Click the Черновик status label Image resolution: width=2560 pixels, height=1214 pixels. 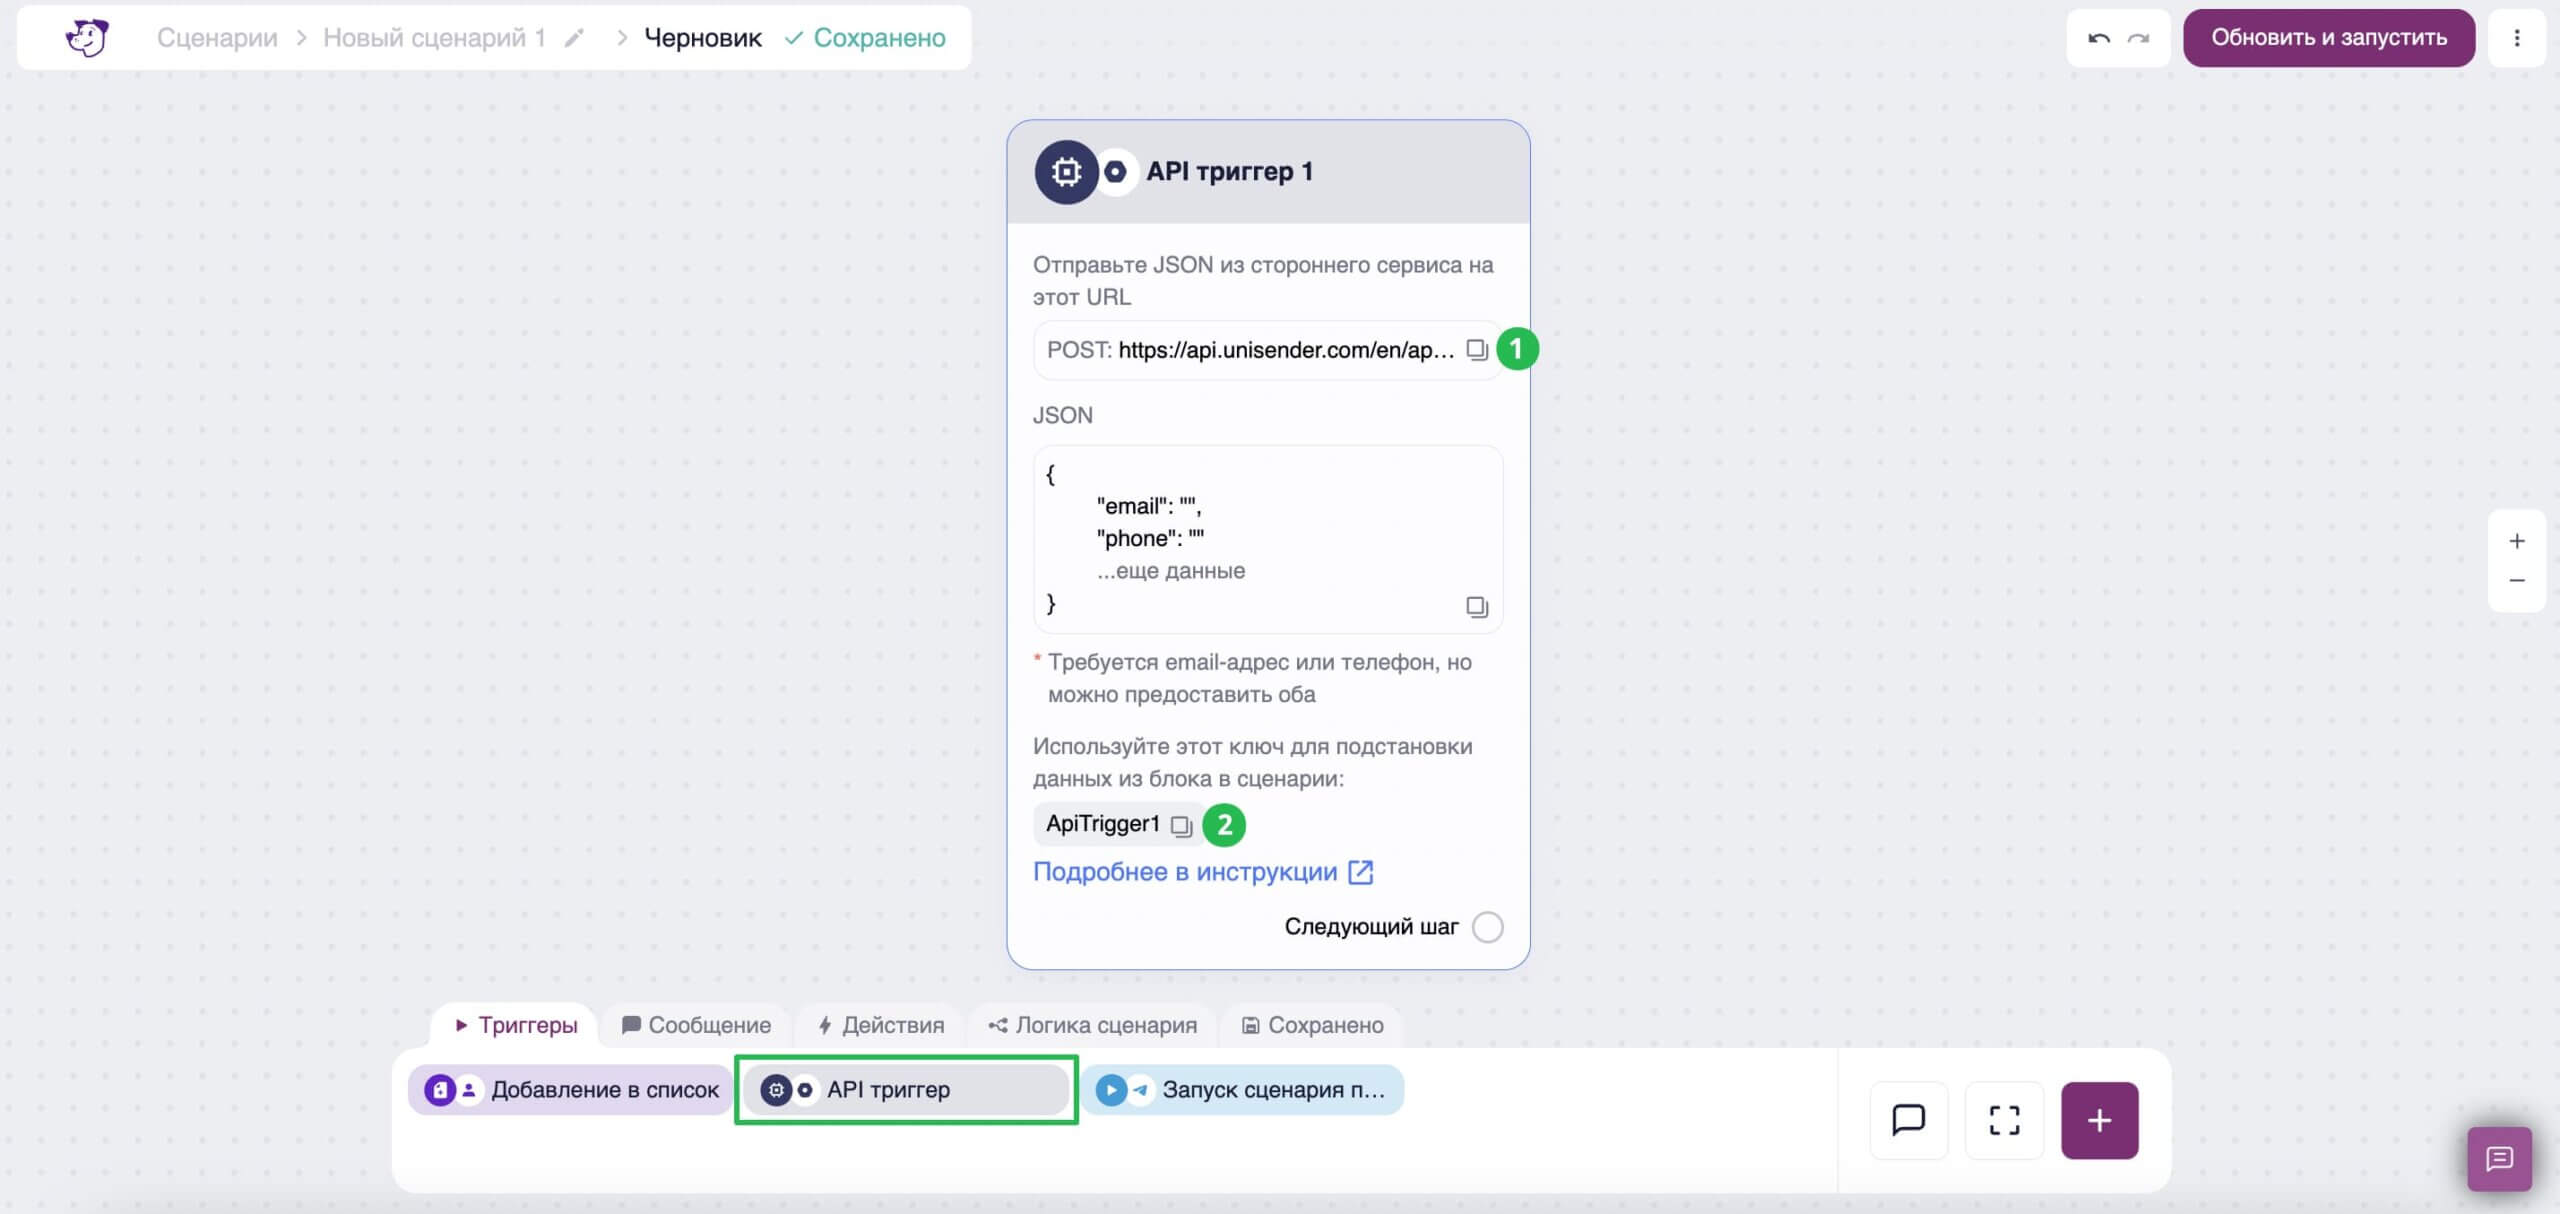702,38
